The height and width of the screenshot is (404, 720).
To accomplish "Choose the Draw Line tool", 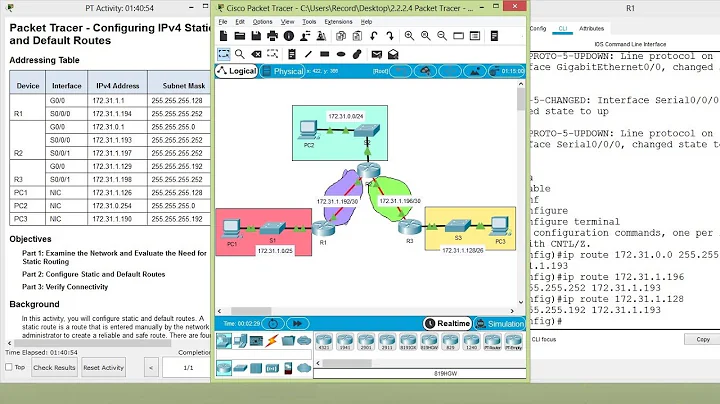I will [x=308, y=54].
